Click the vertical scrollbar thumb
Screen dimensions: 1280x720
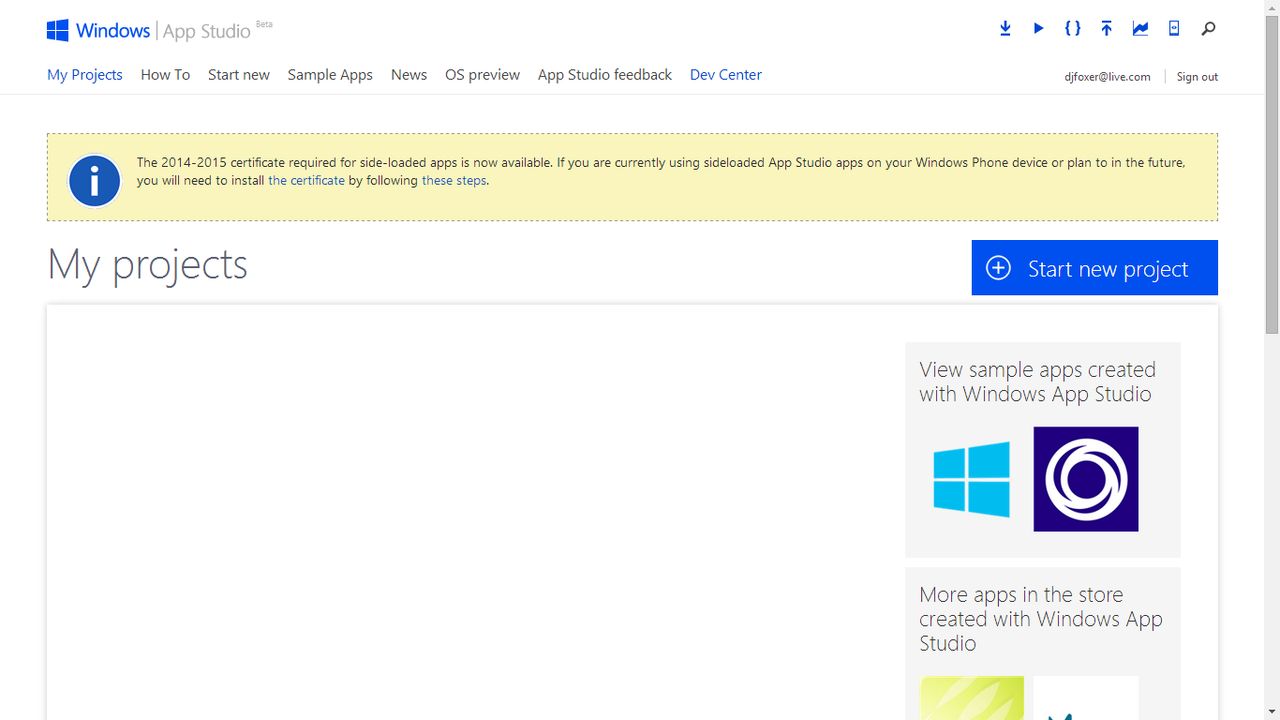(x=1272, y=175)
